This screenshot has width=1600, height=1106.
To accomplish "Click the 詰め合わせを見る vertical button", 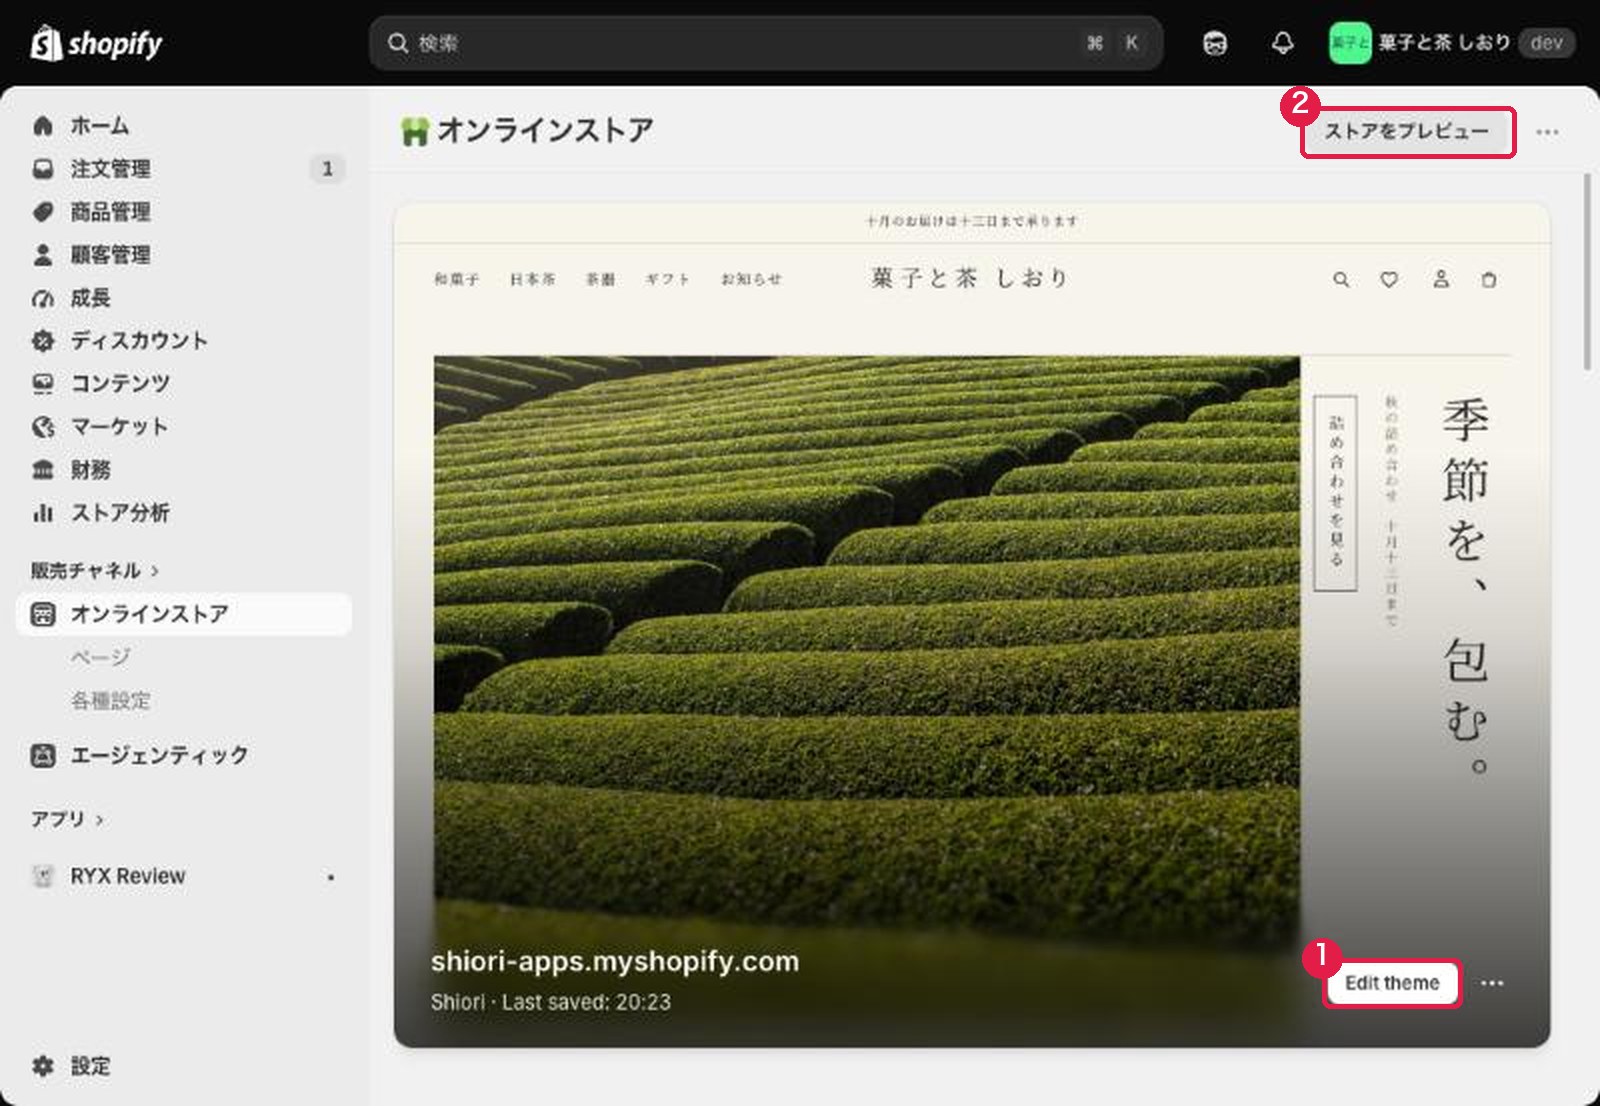I will tap(1335, 492).
